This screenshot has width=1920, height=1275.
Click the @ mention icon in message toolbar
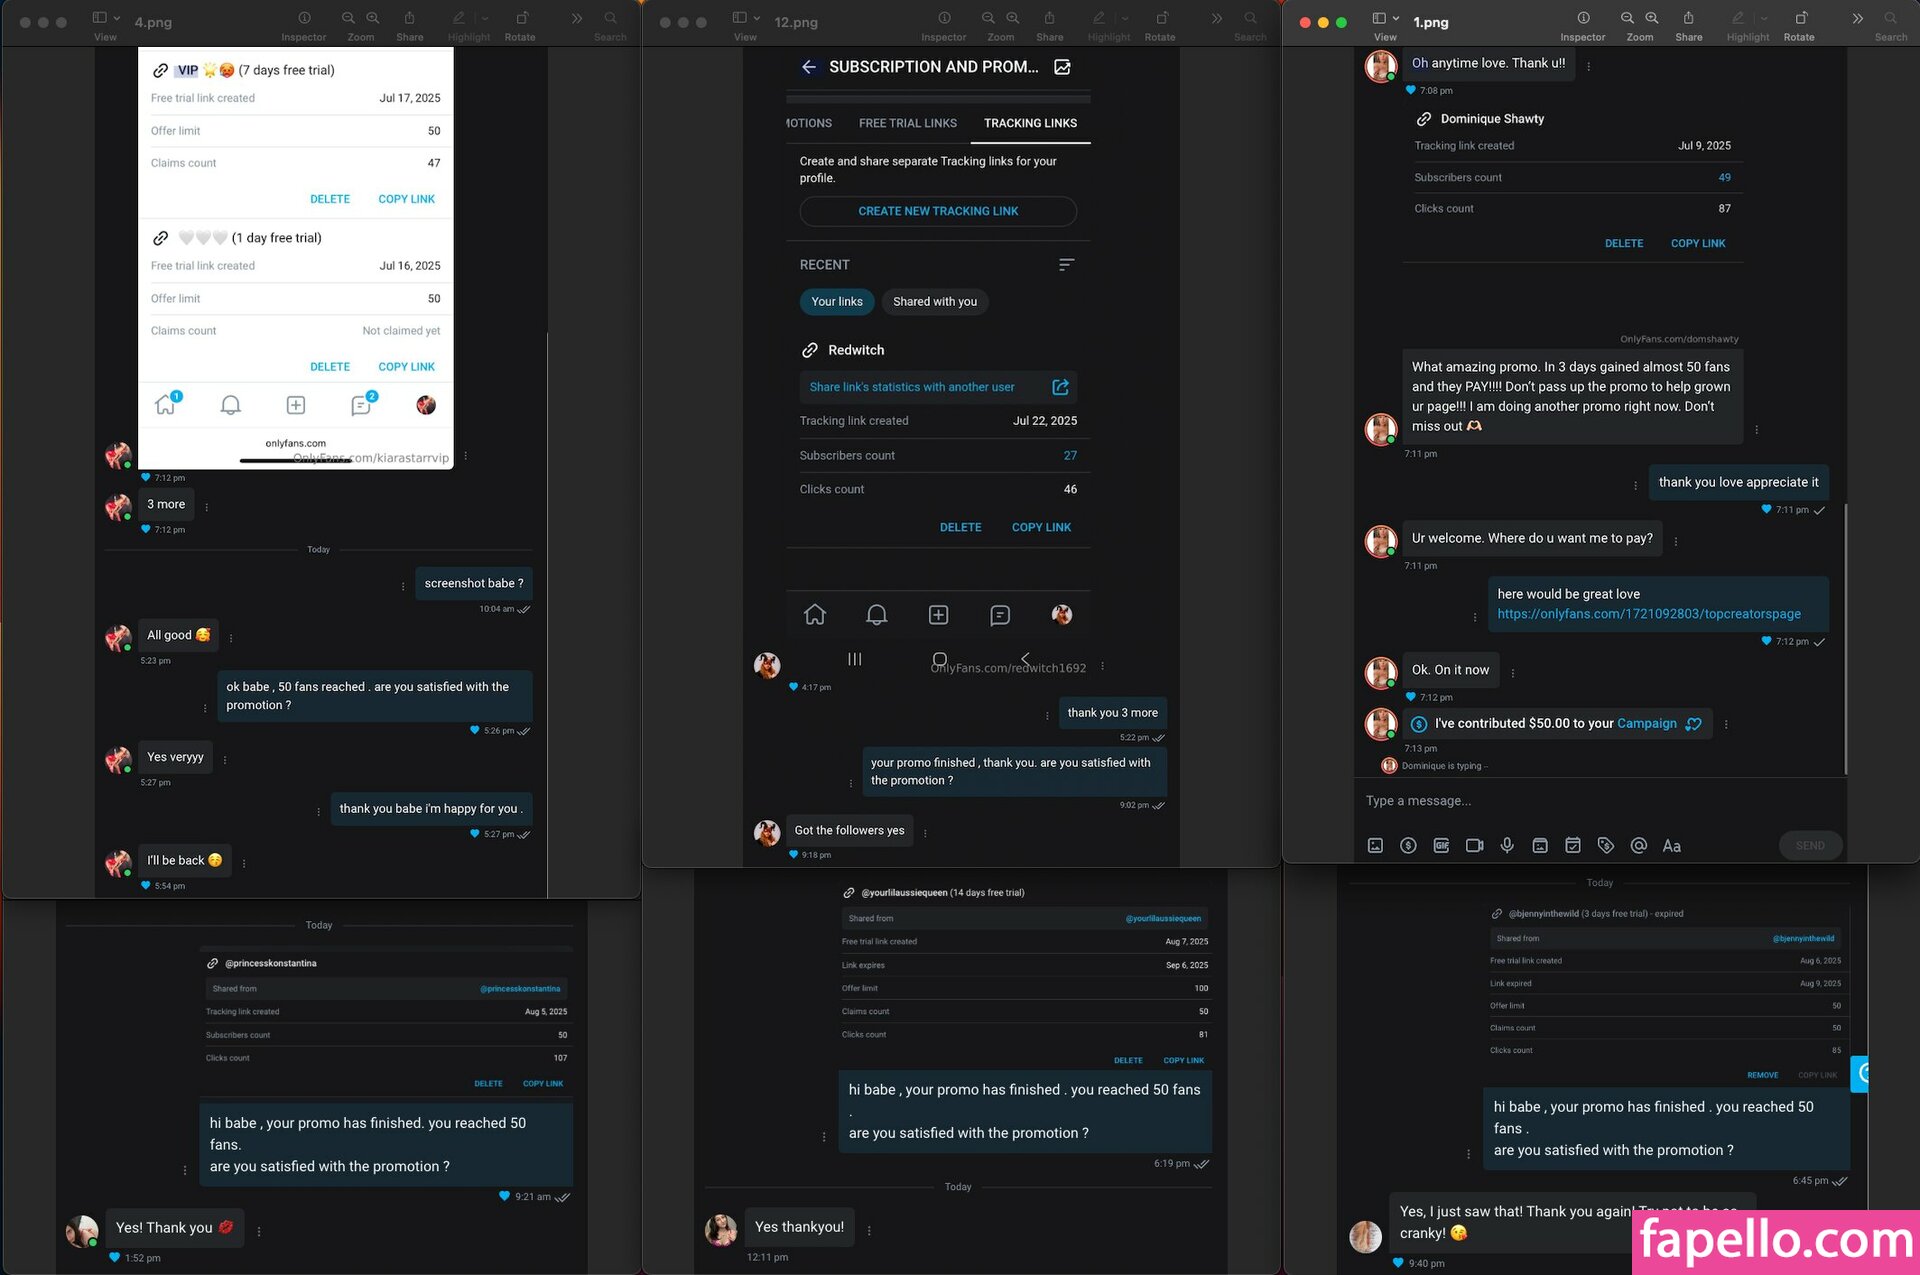1638,846
